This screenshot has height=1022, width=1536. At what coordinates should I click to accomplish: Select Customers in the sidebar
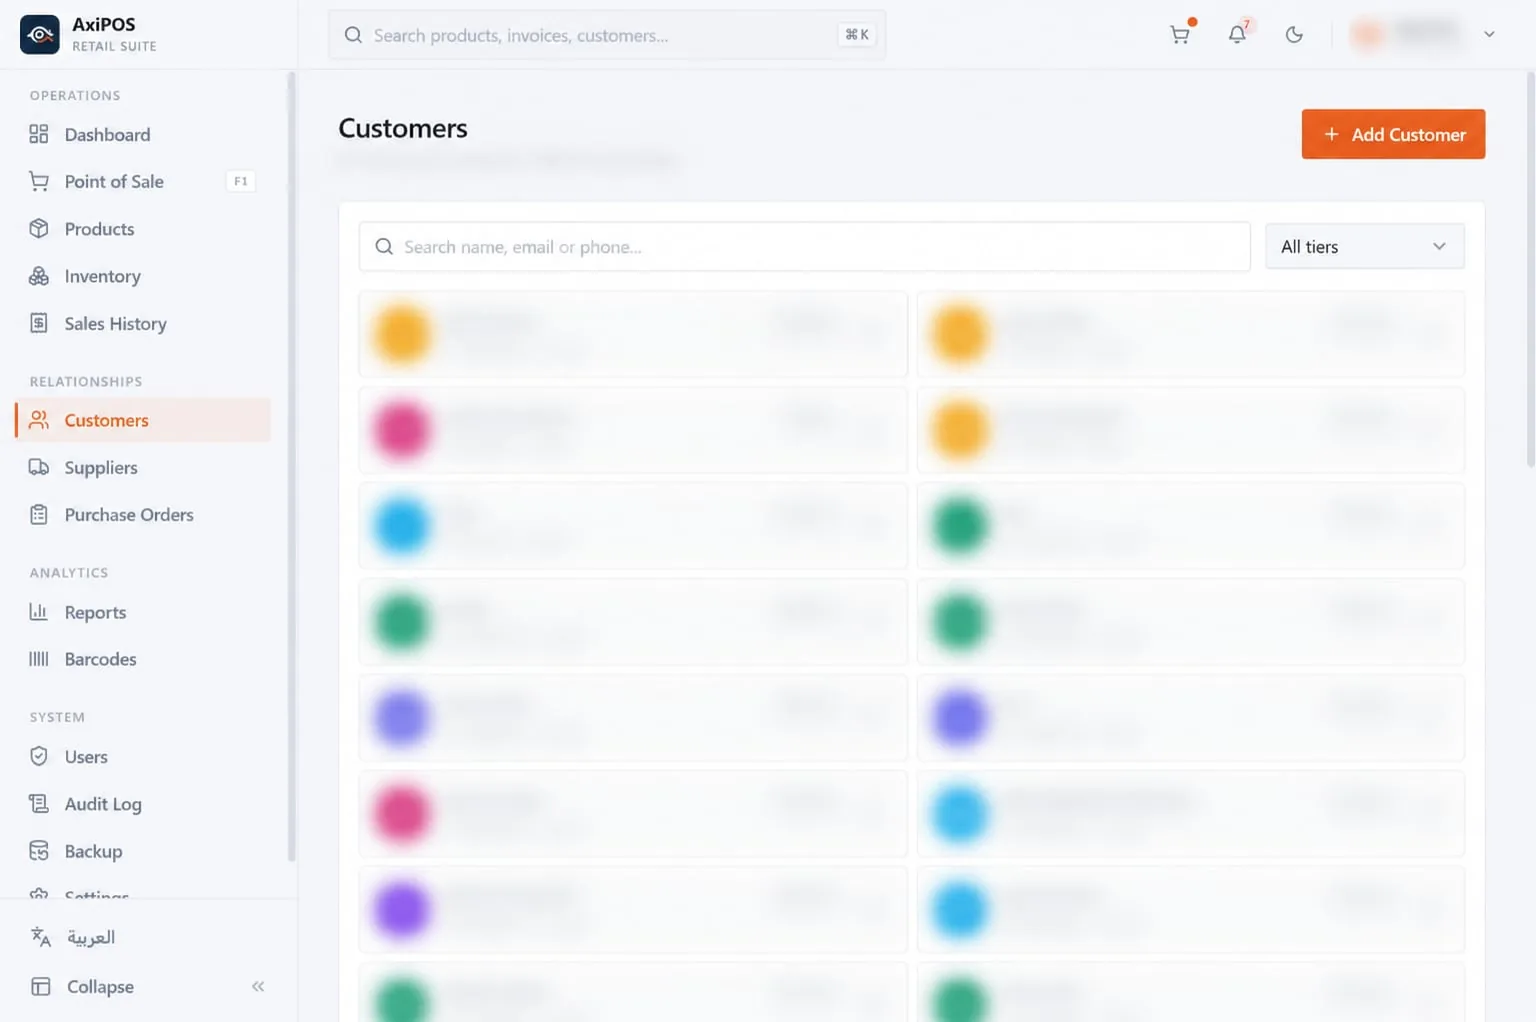(x=143, y=420)
